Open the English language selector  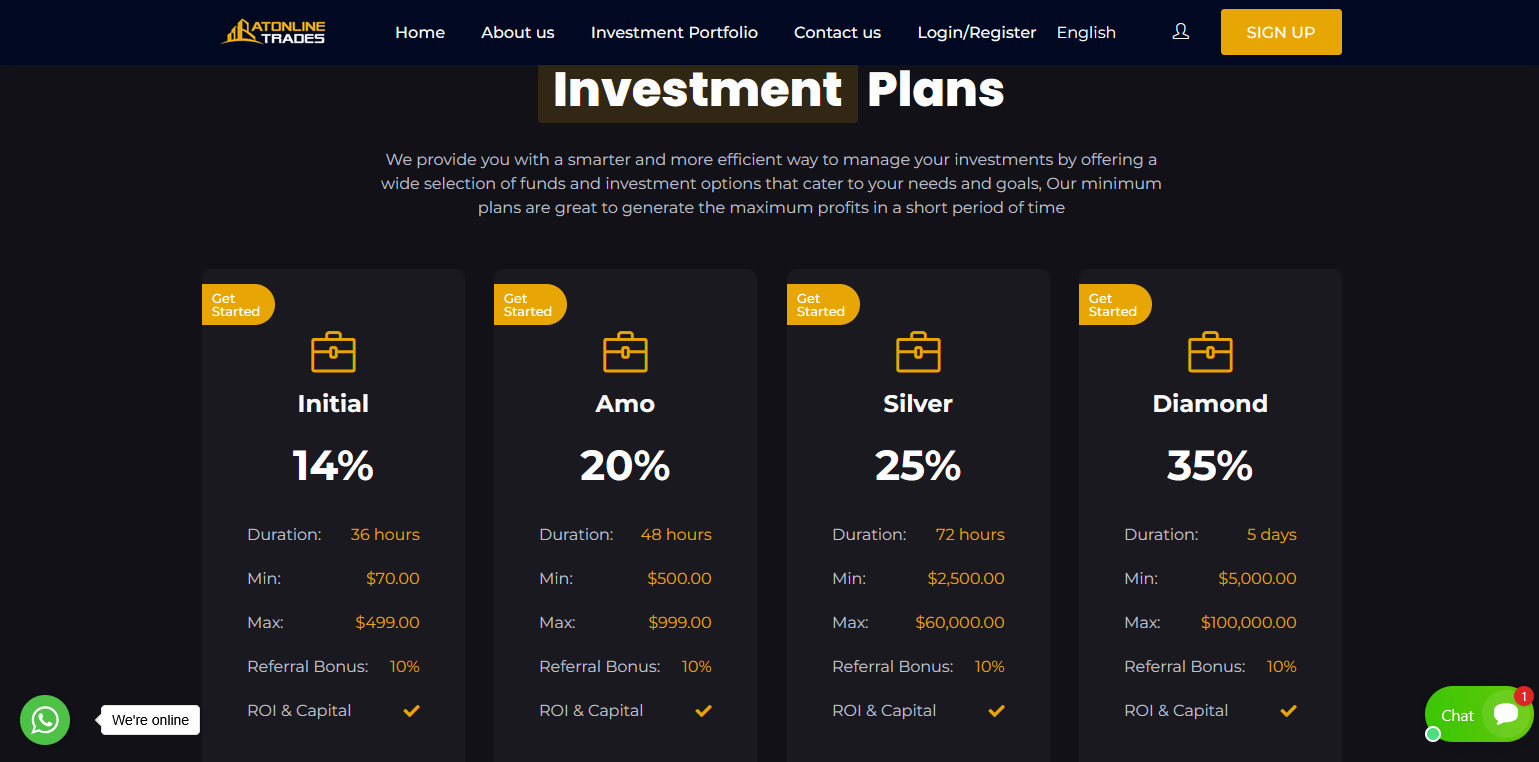(x=1086, y=32)
